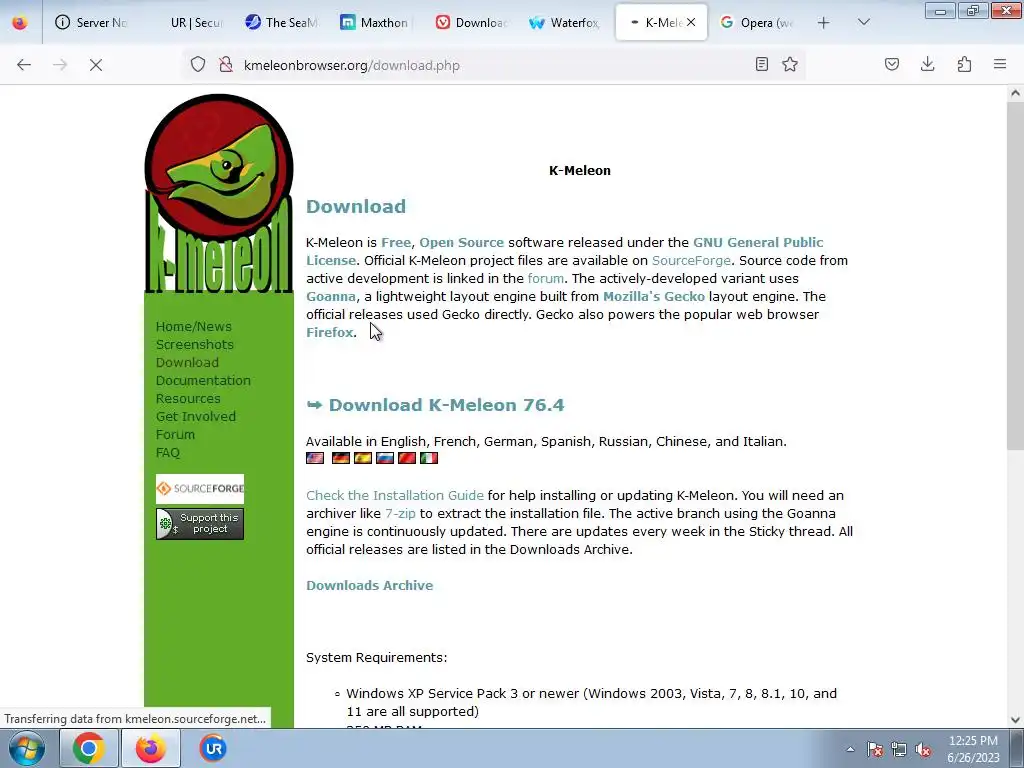The image size is (1024, 768).
Task: Open the tracking protection shield icon
Action: 198,65
